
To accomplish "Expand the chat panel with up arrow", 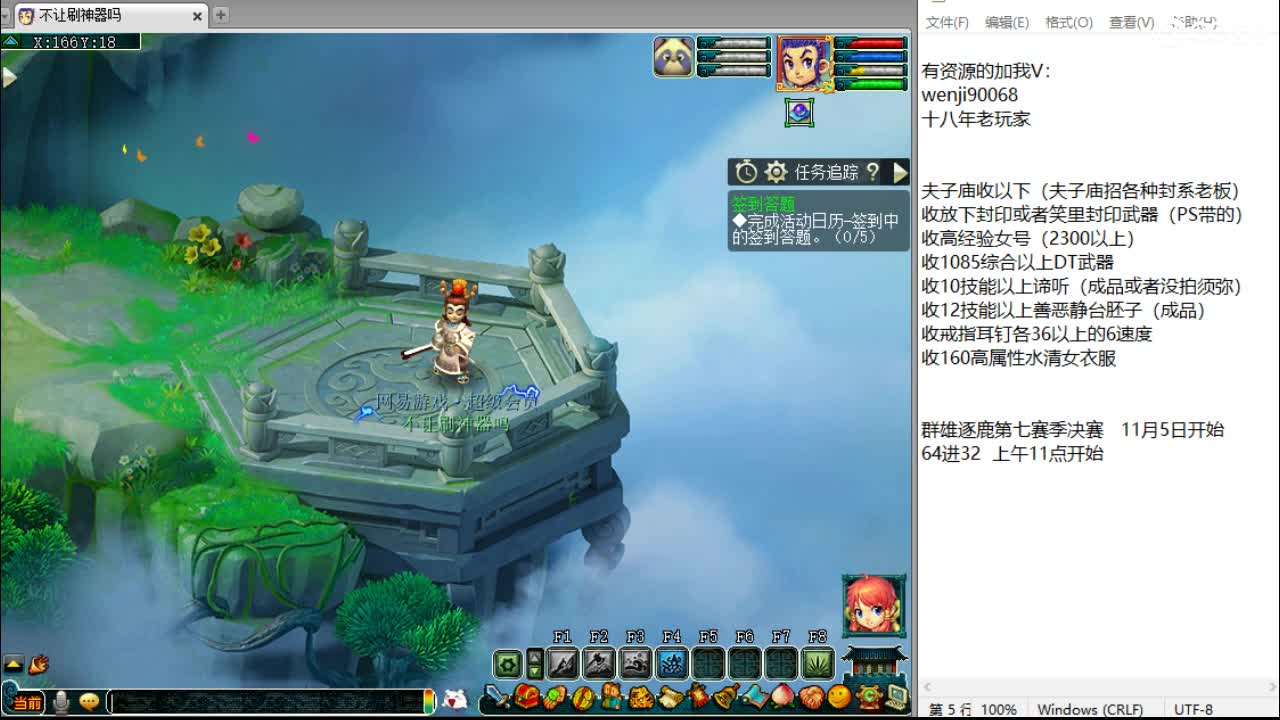I will click(13, 663).
